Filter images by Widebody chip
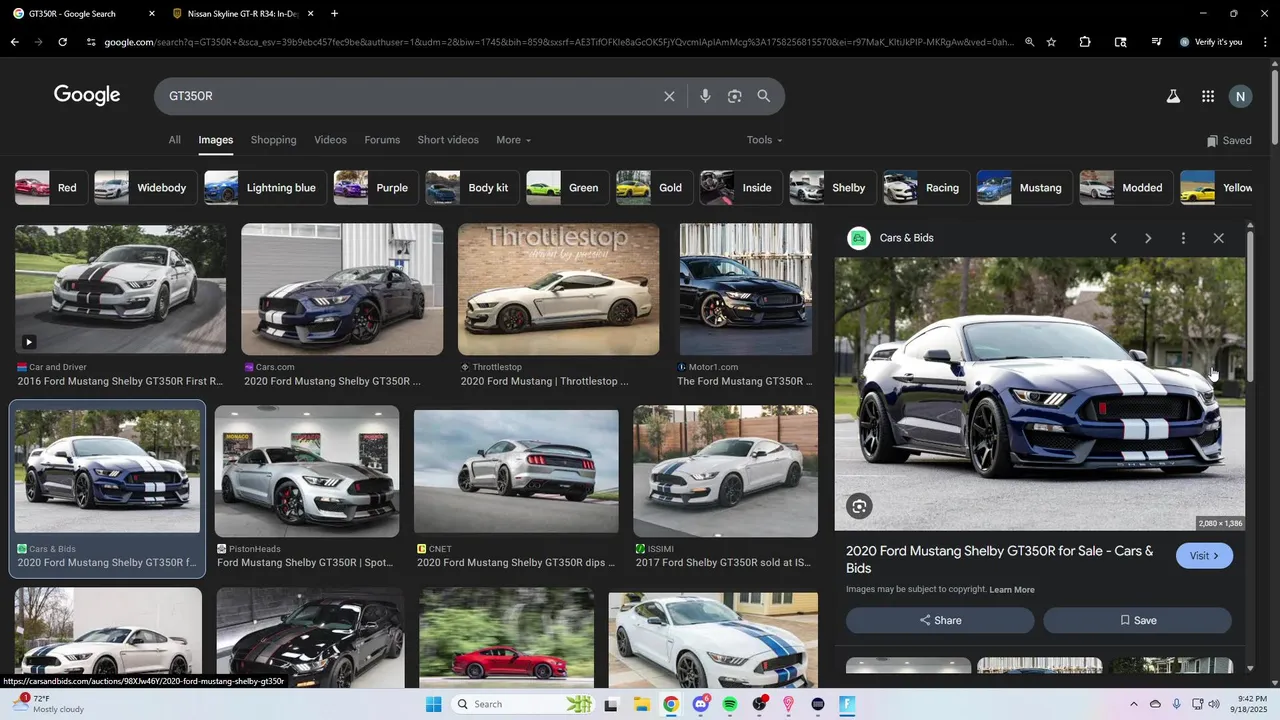This screenshot has width=1280, height=720. pos(145,188)
